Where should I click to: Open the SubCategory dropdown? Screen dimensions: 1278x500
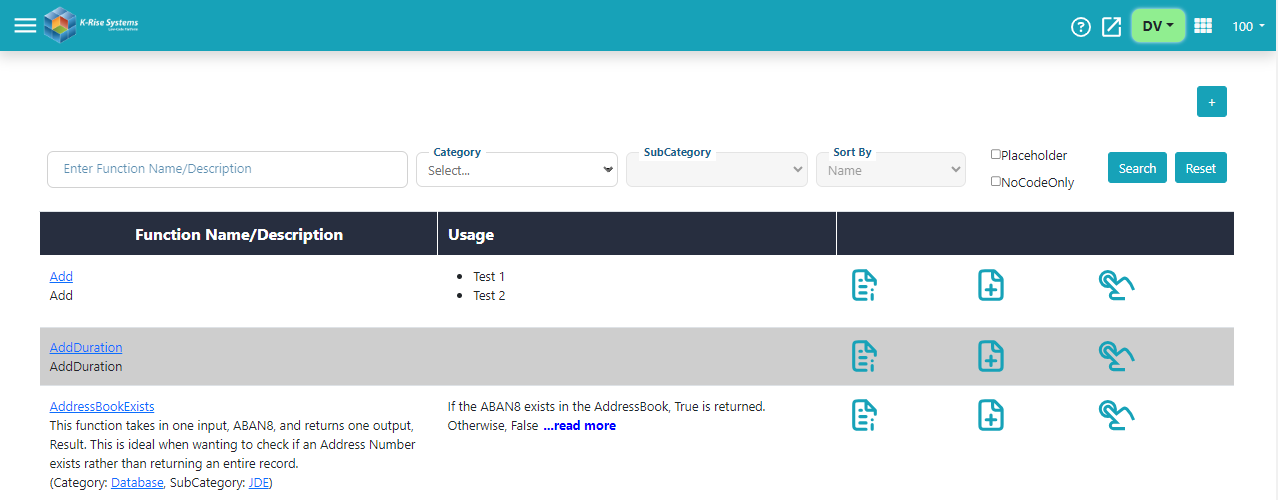click(716, 170)
